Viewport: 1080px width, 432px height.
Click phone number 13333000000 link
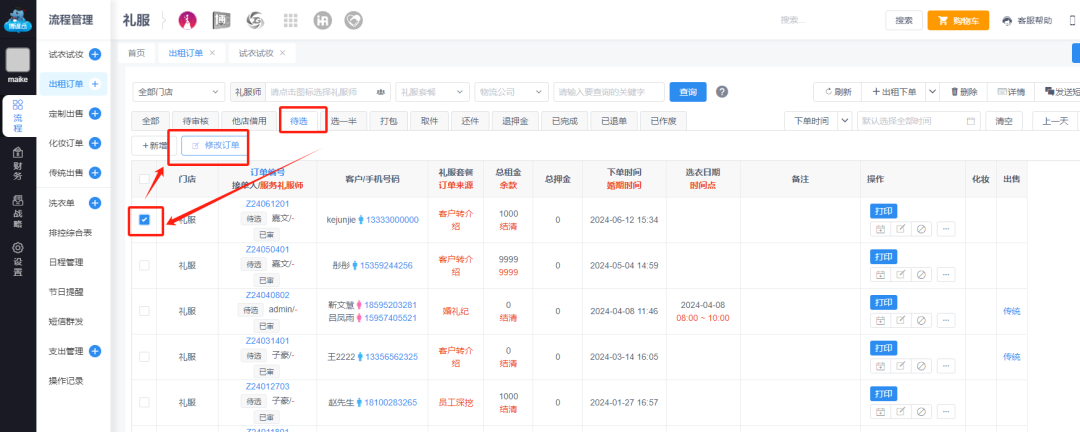tap(392, 220)
